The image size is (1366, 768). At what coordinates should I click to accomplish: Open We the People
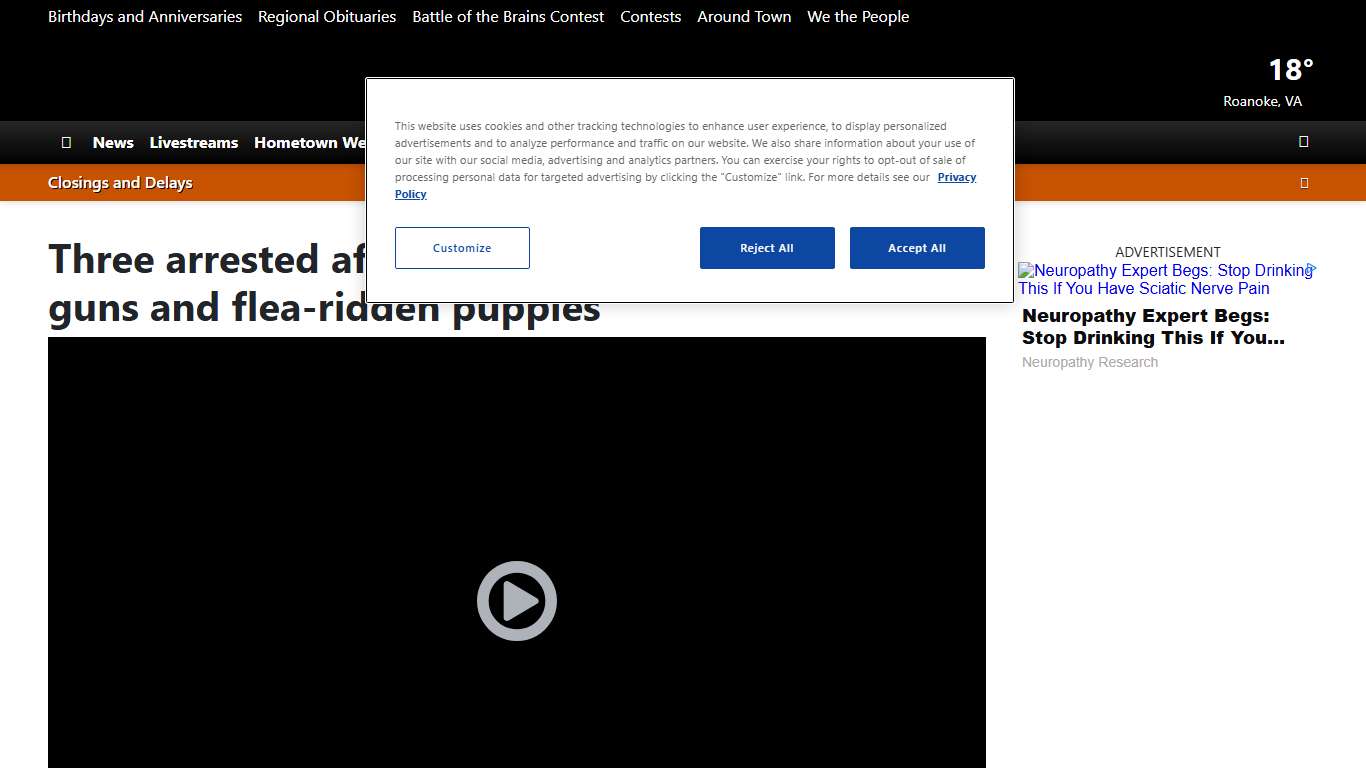(x=858, y=17)
